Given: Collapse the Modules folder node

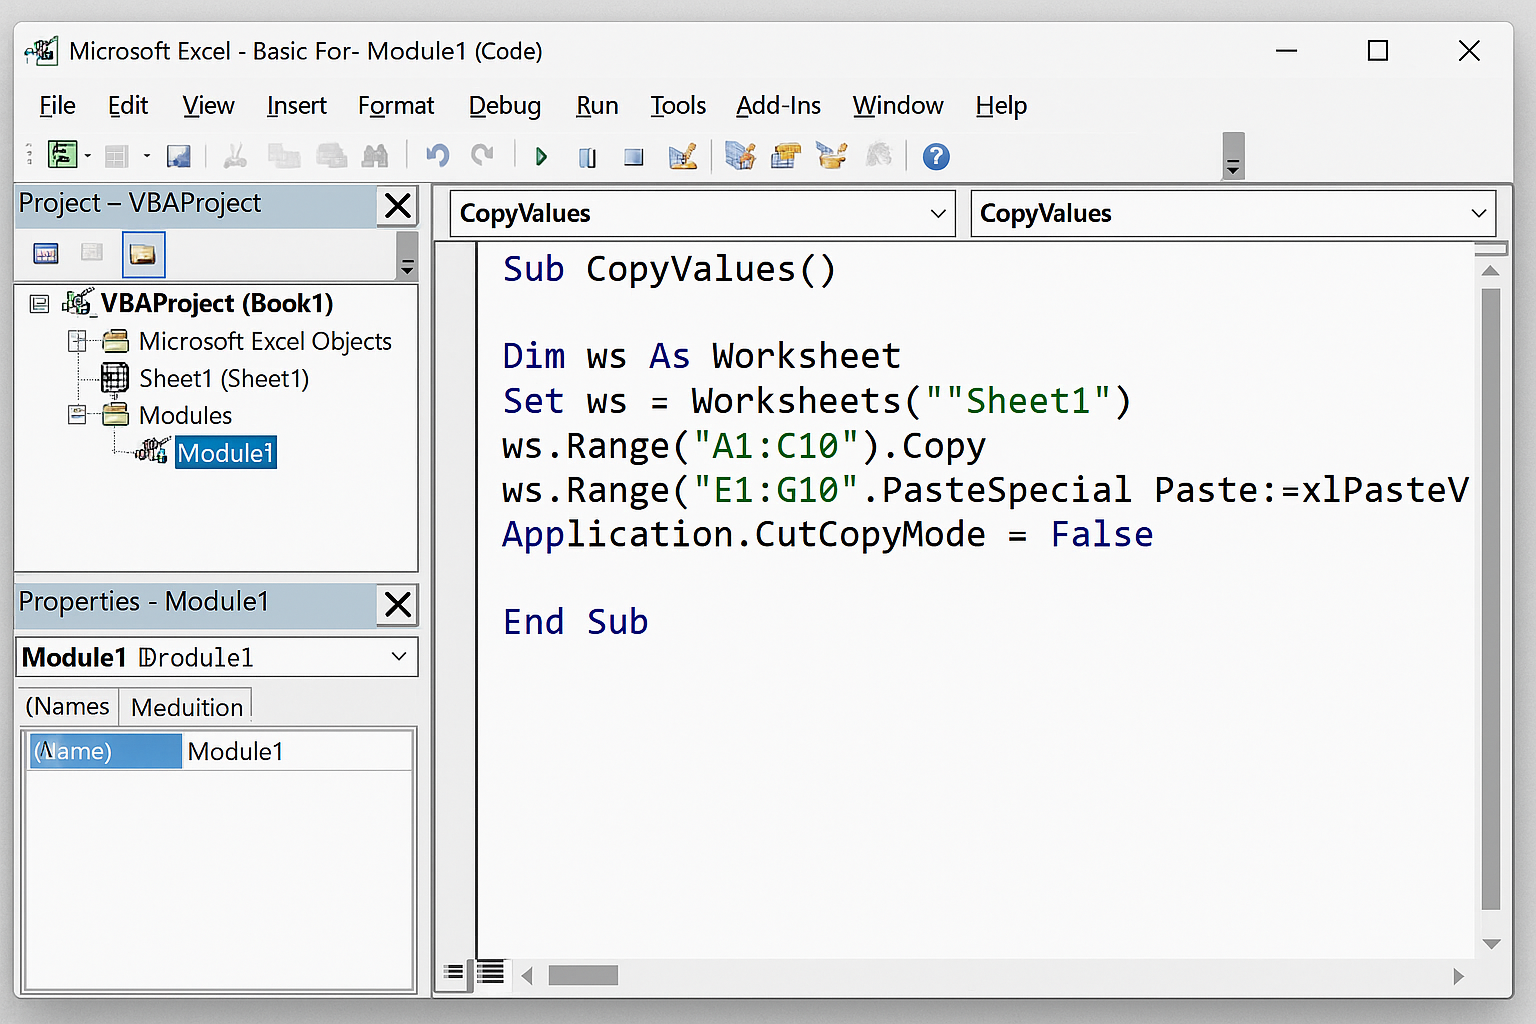Looking at the screenshot, I should 77,415.
